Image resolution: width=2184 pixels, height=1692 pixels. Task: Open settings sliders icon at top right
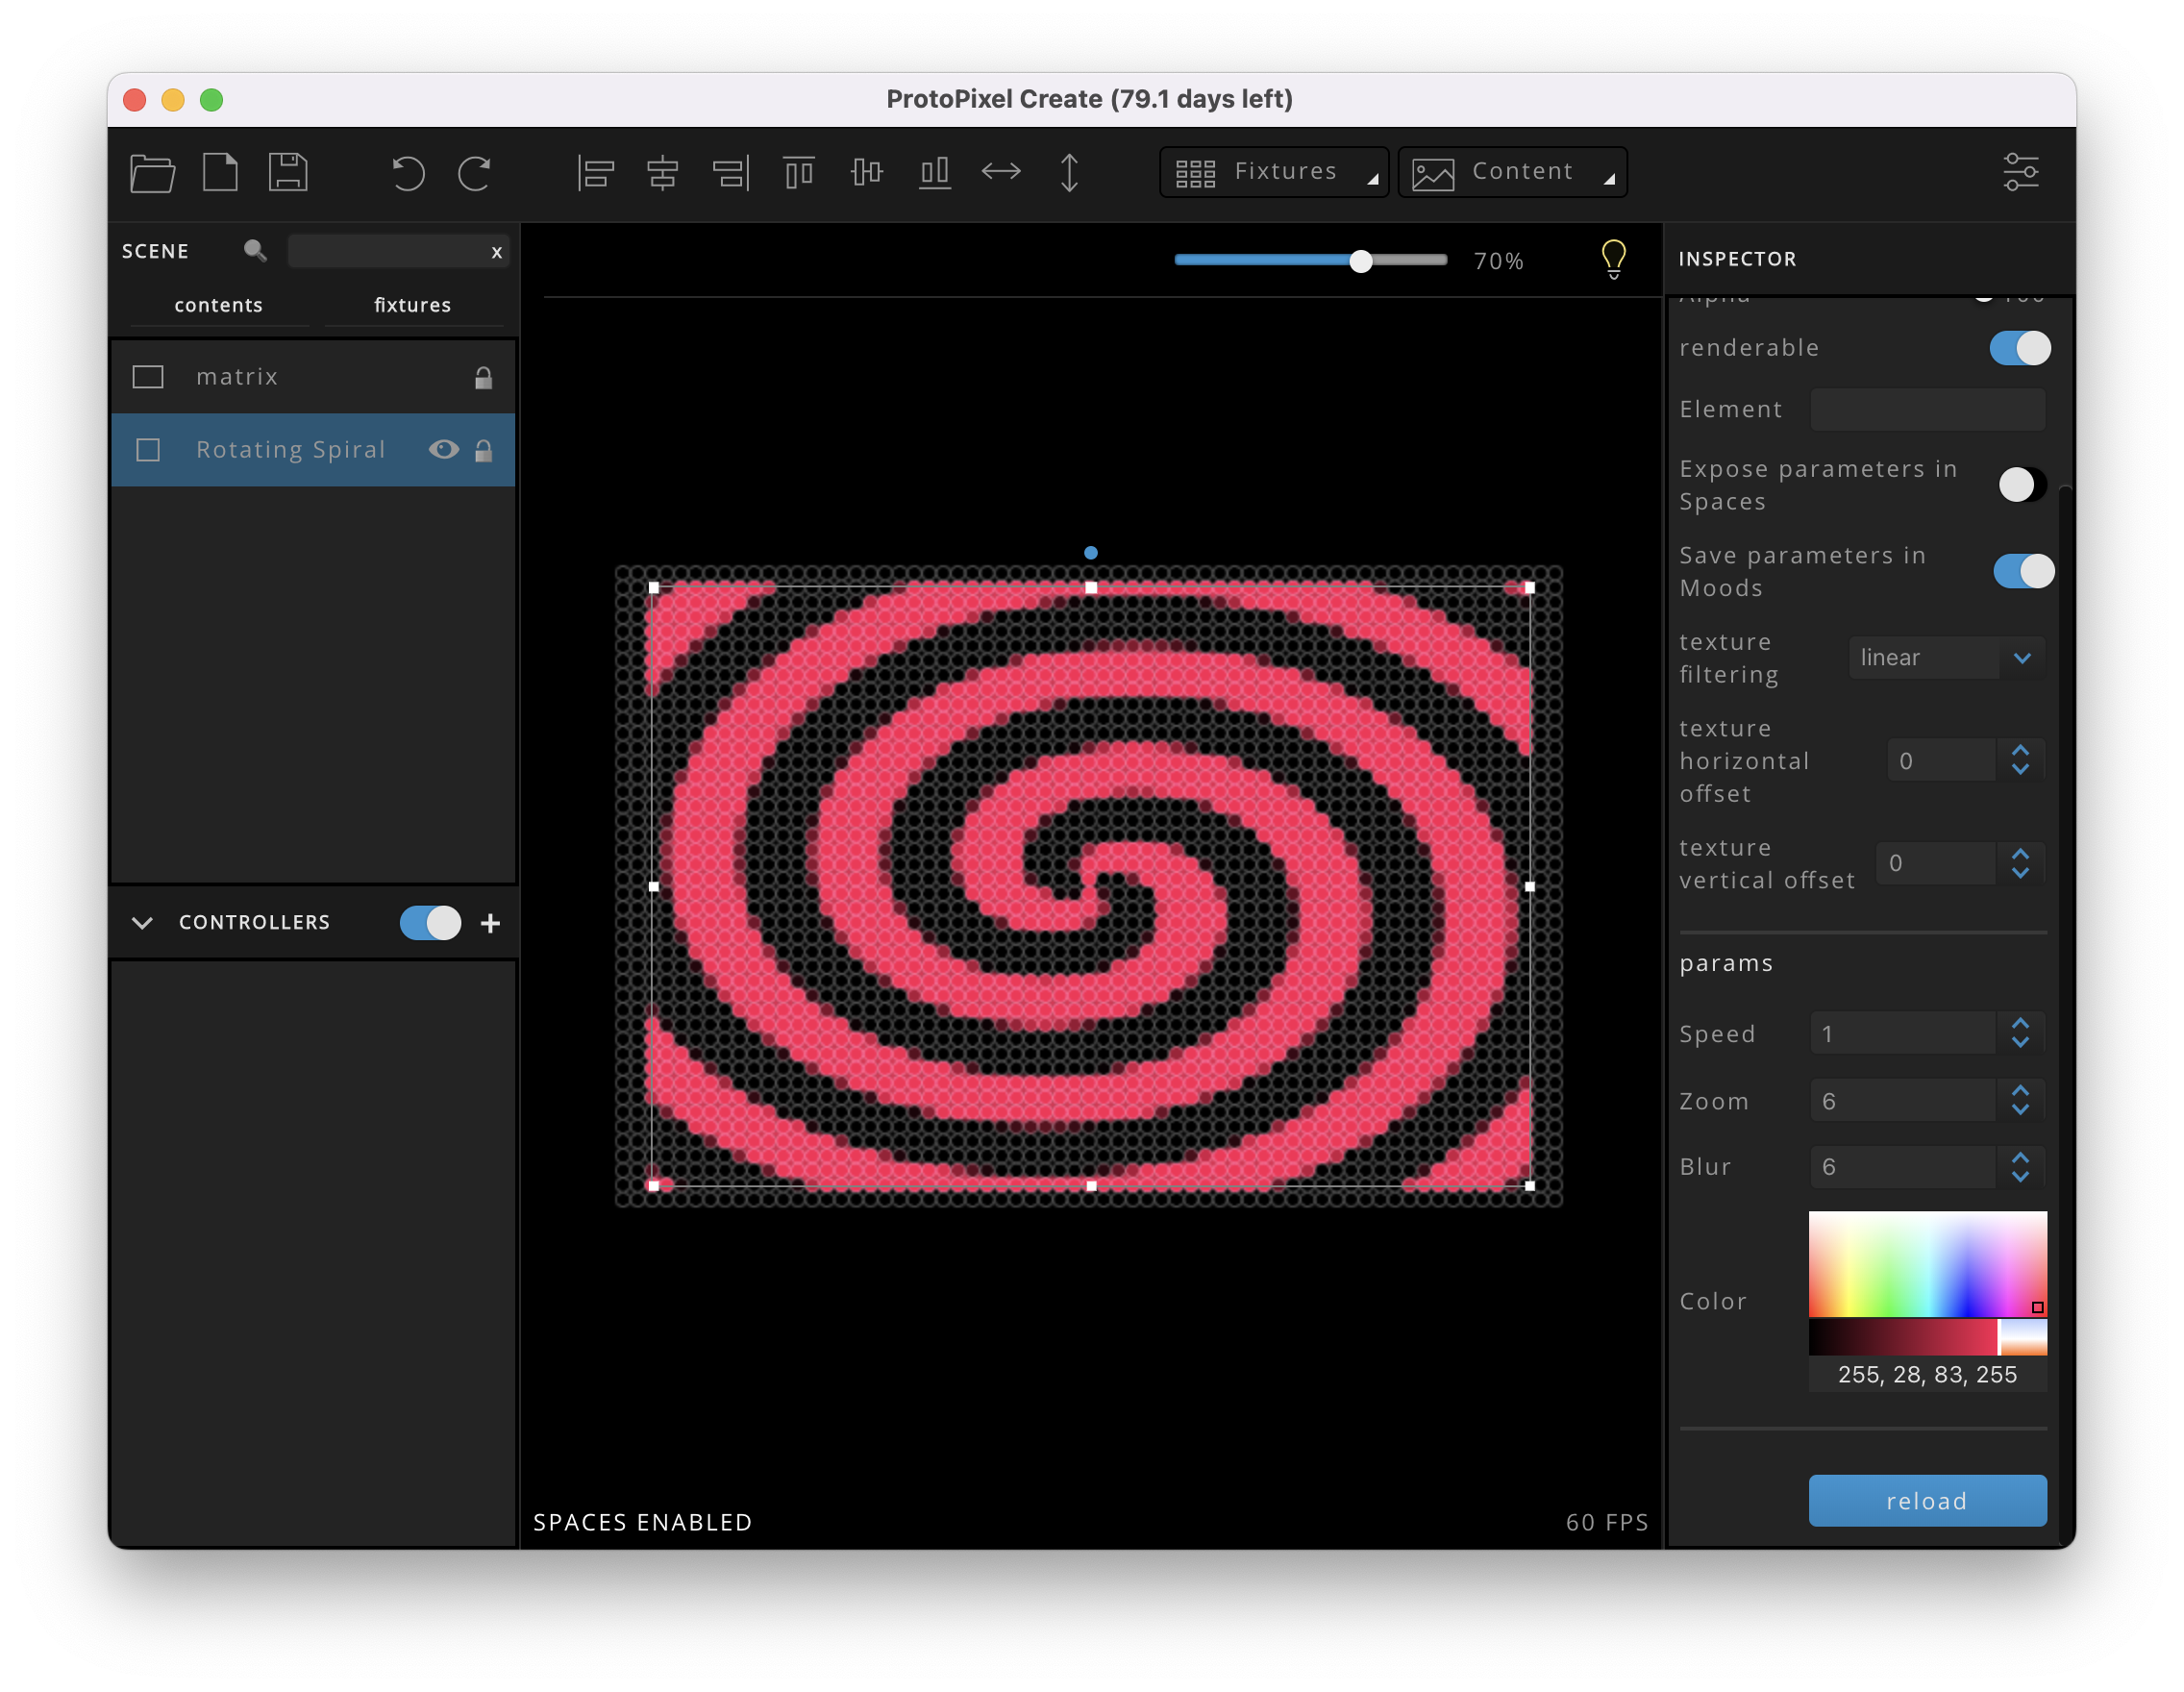click(x=2020, y=172)
